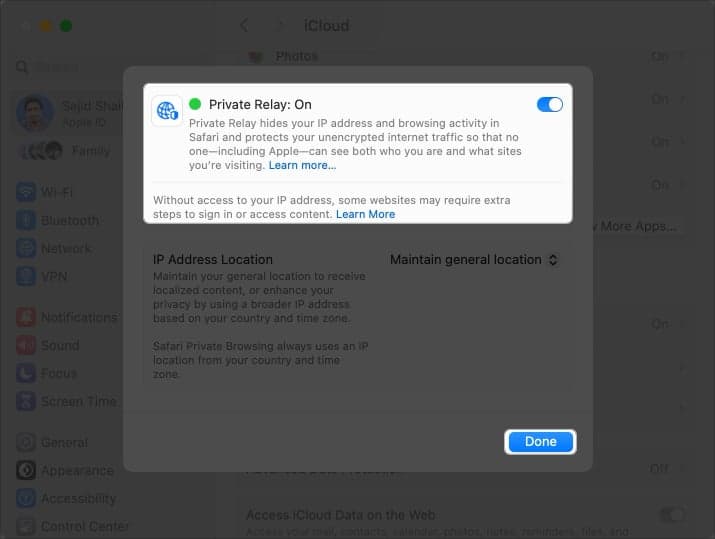Open the Network sidebar icon
Viewport: 715px width, 539px height.
26,249
